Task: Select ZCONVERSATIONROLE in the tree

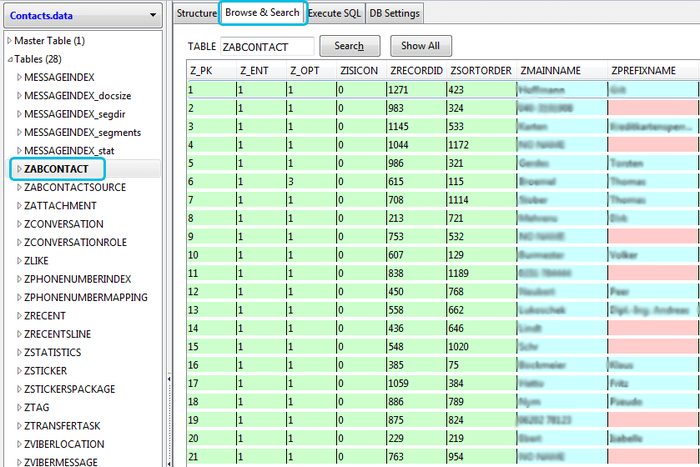Action: [x=75, y=242]
